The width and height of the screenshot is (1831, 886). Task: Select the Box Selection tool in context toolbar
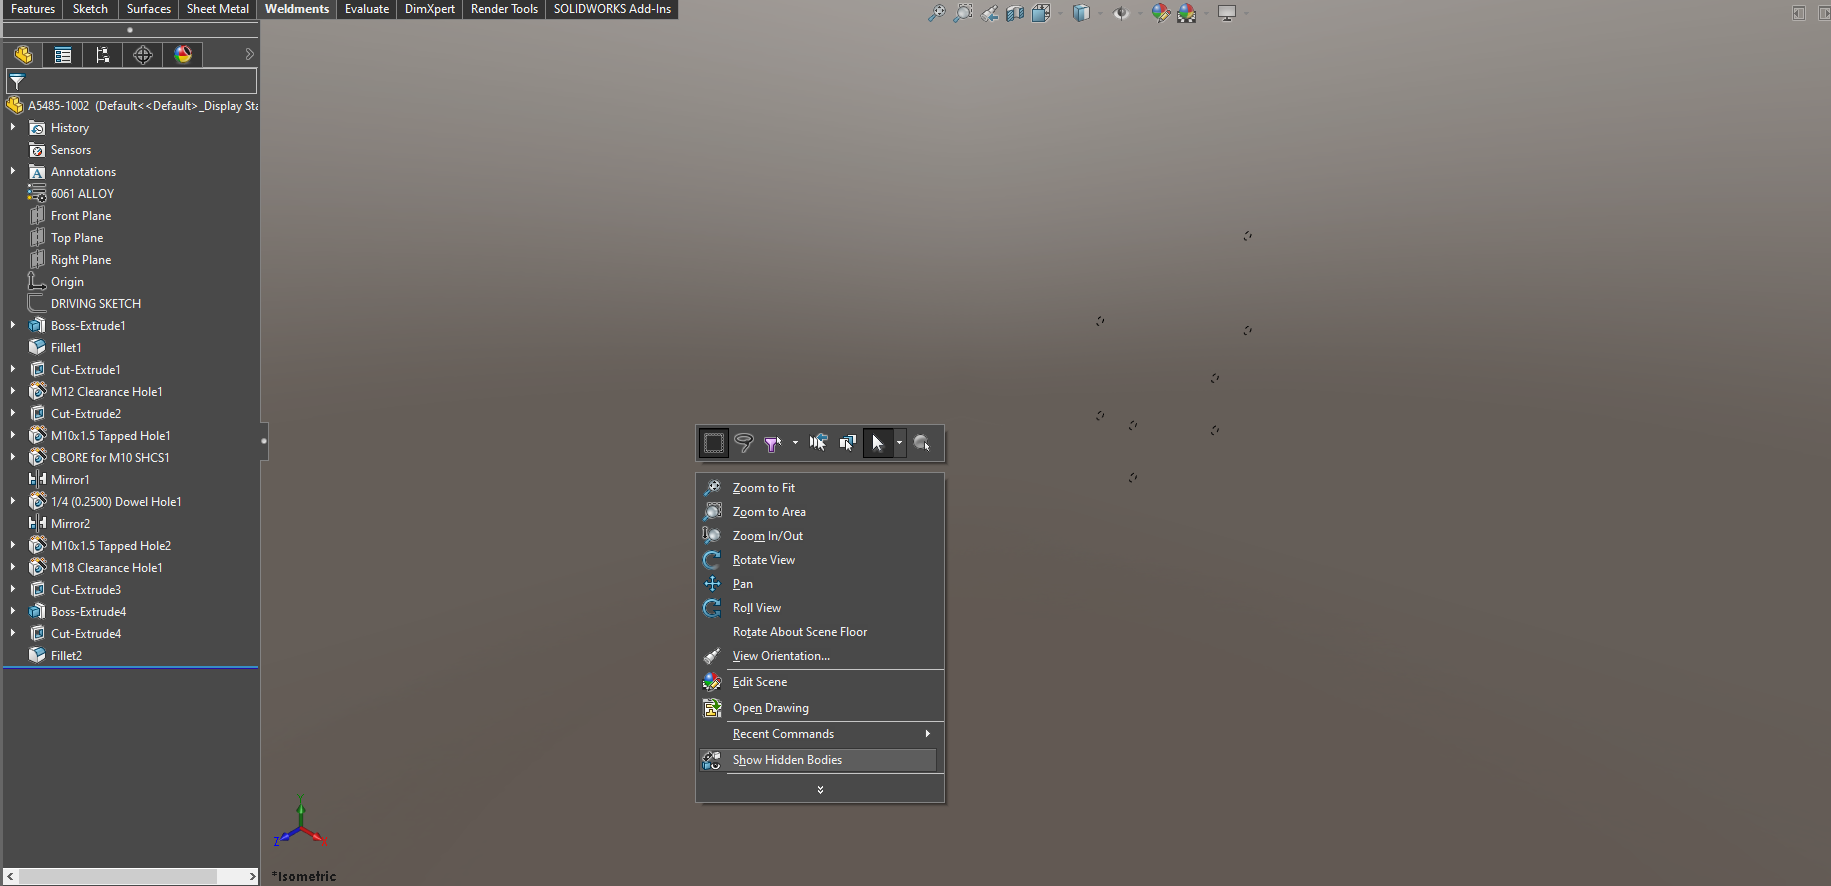click(714, 443)
